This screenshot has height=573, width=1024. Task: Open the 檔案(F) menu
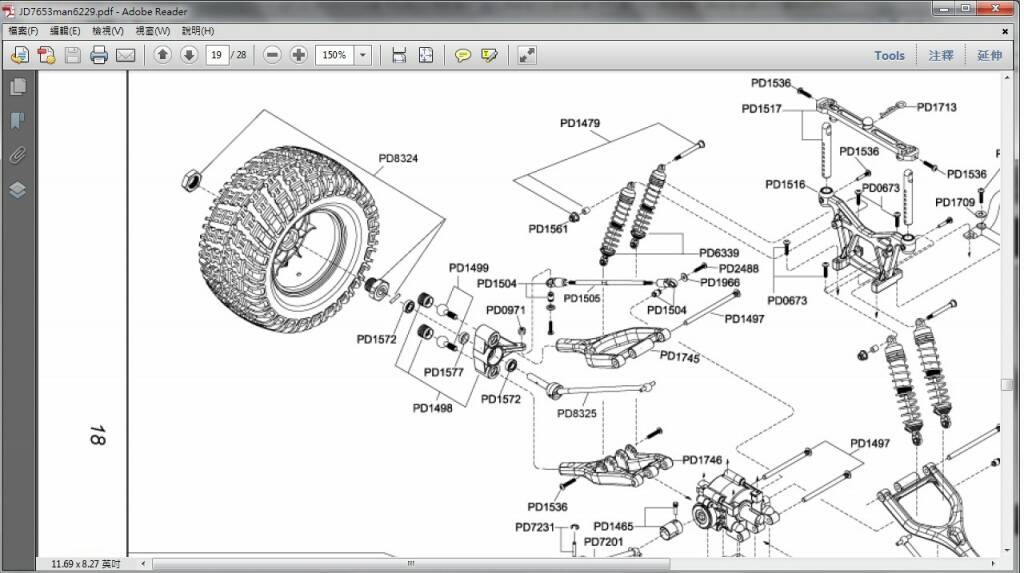[23, 31]
